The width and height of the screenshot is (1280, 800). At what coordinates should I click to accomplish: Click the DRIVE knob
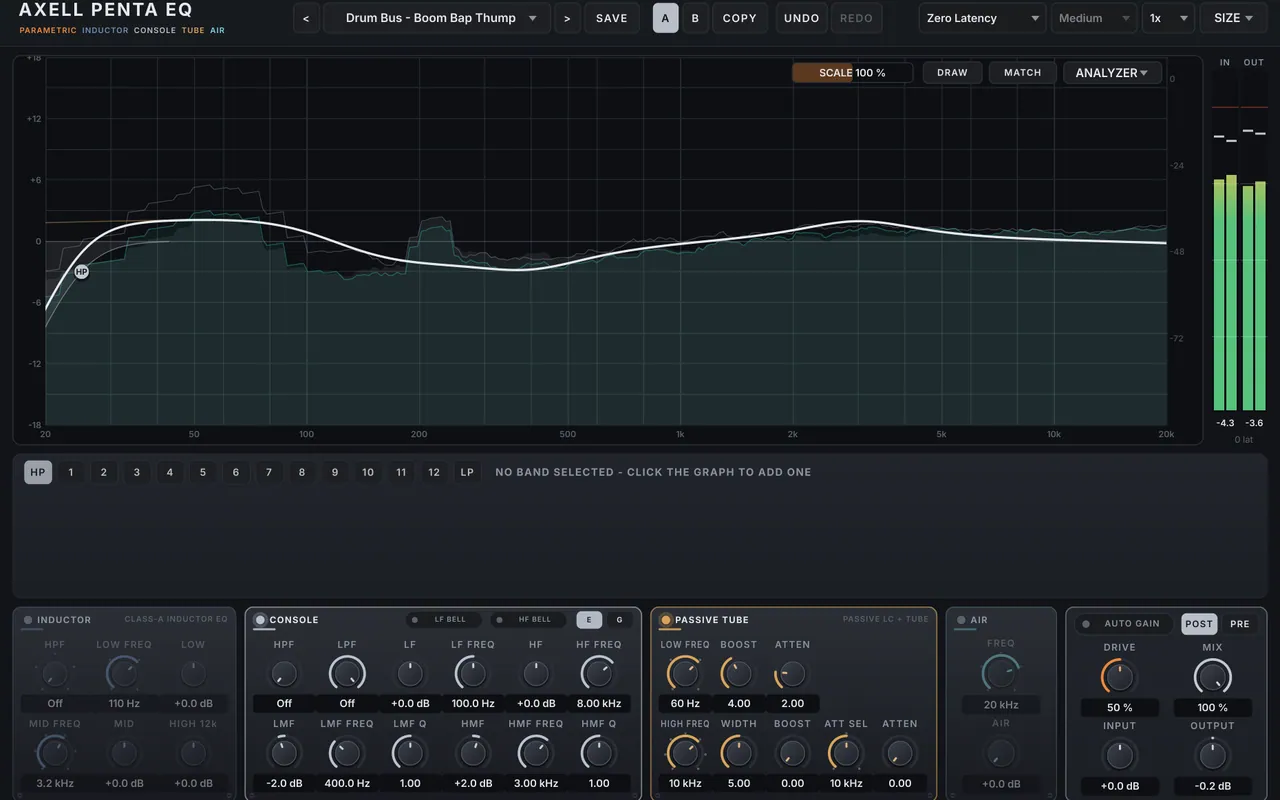tap(1119, 677)
